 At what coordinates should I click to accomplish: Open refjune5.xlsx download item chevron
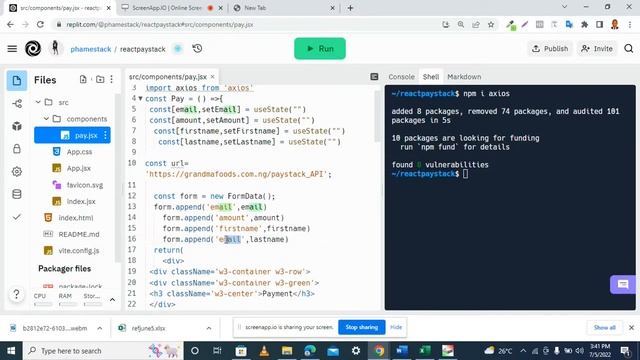(209, 328)
